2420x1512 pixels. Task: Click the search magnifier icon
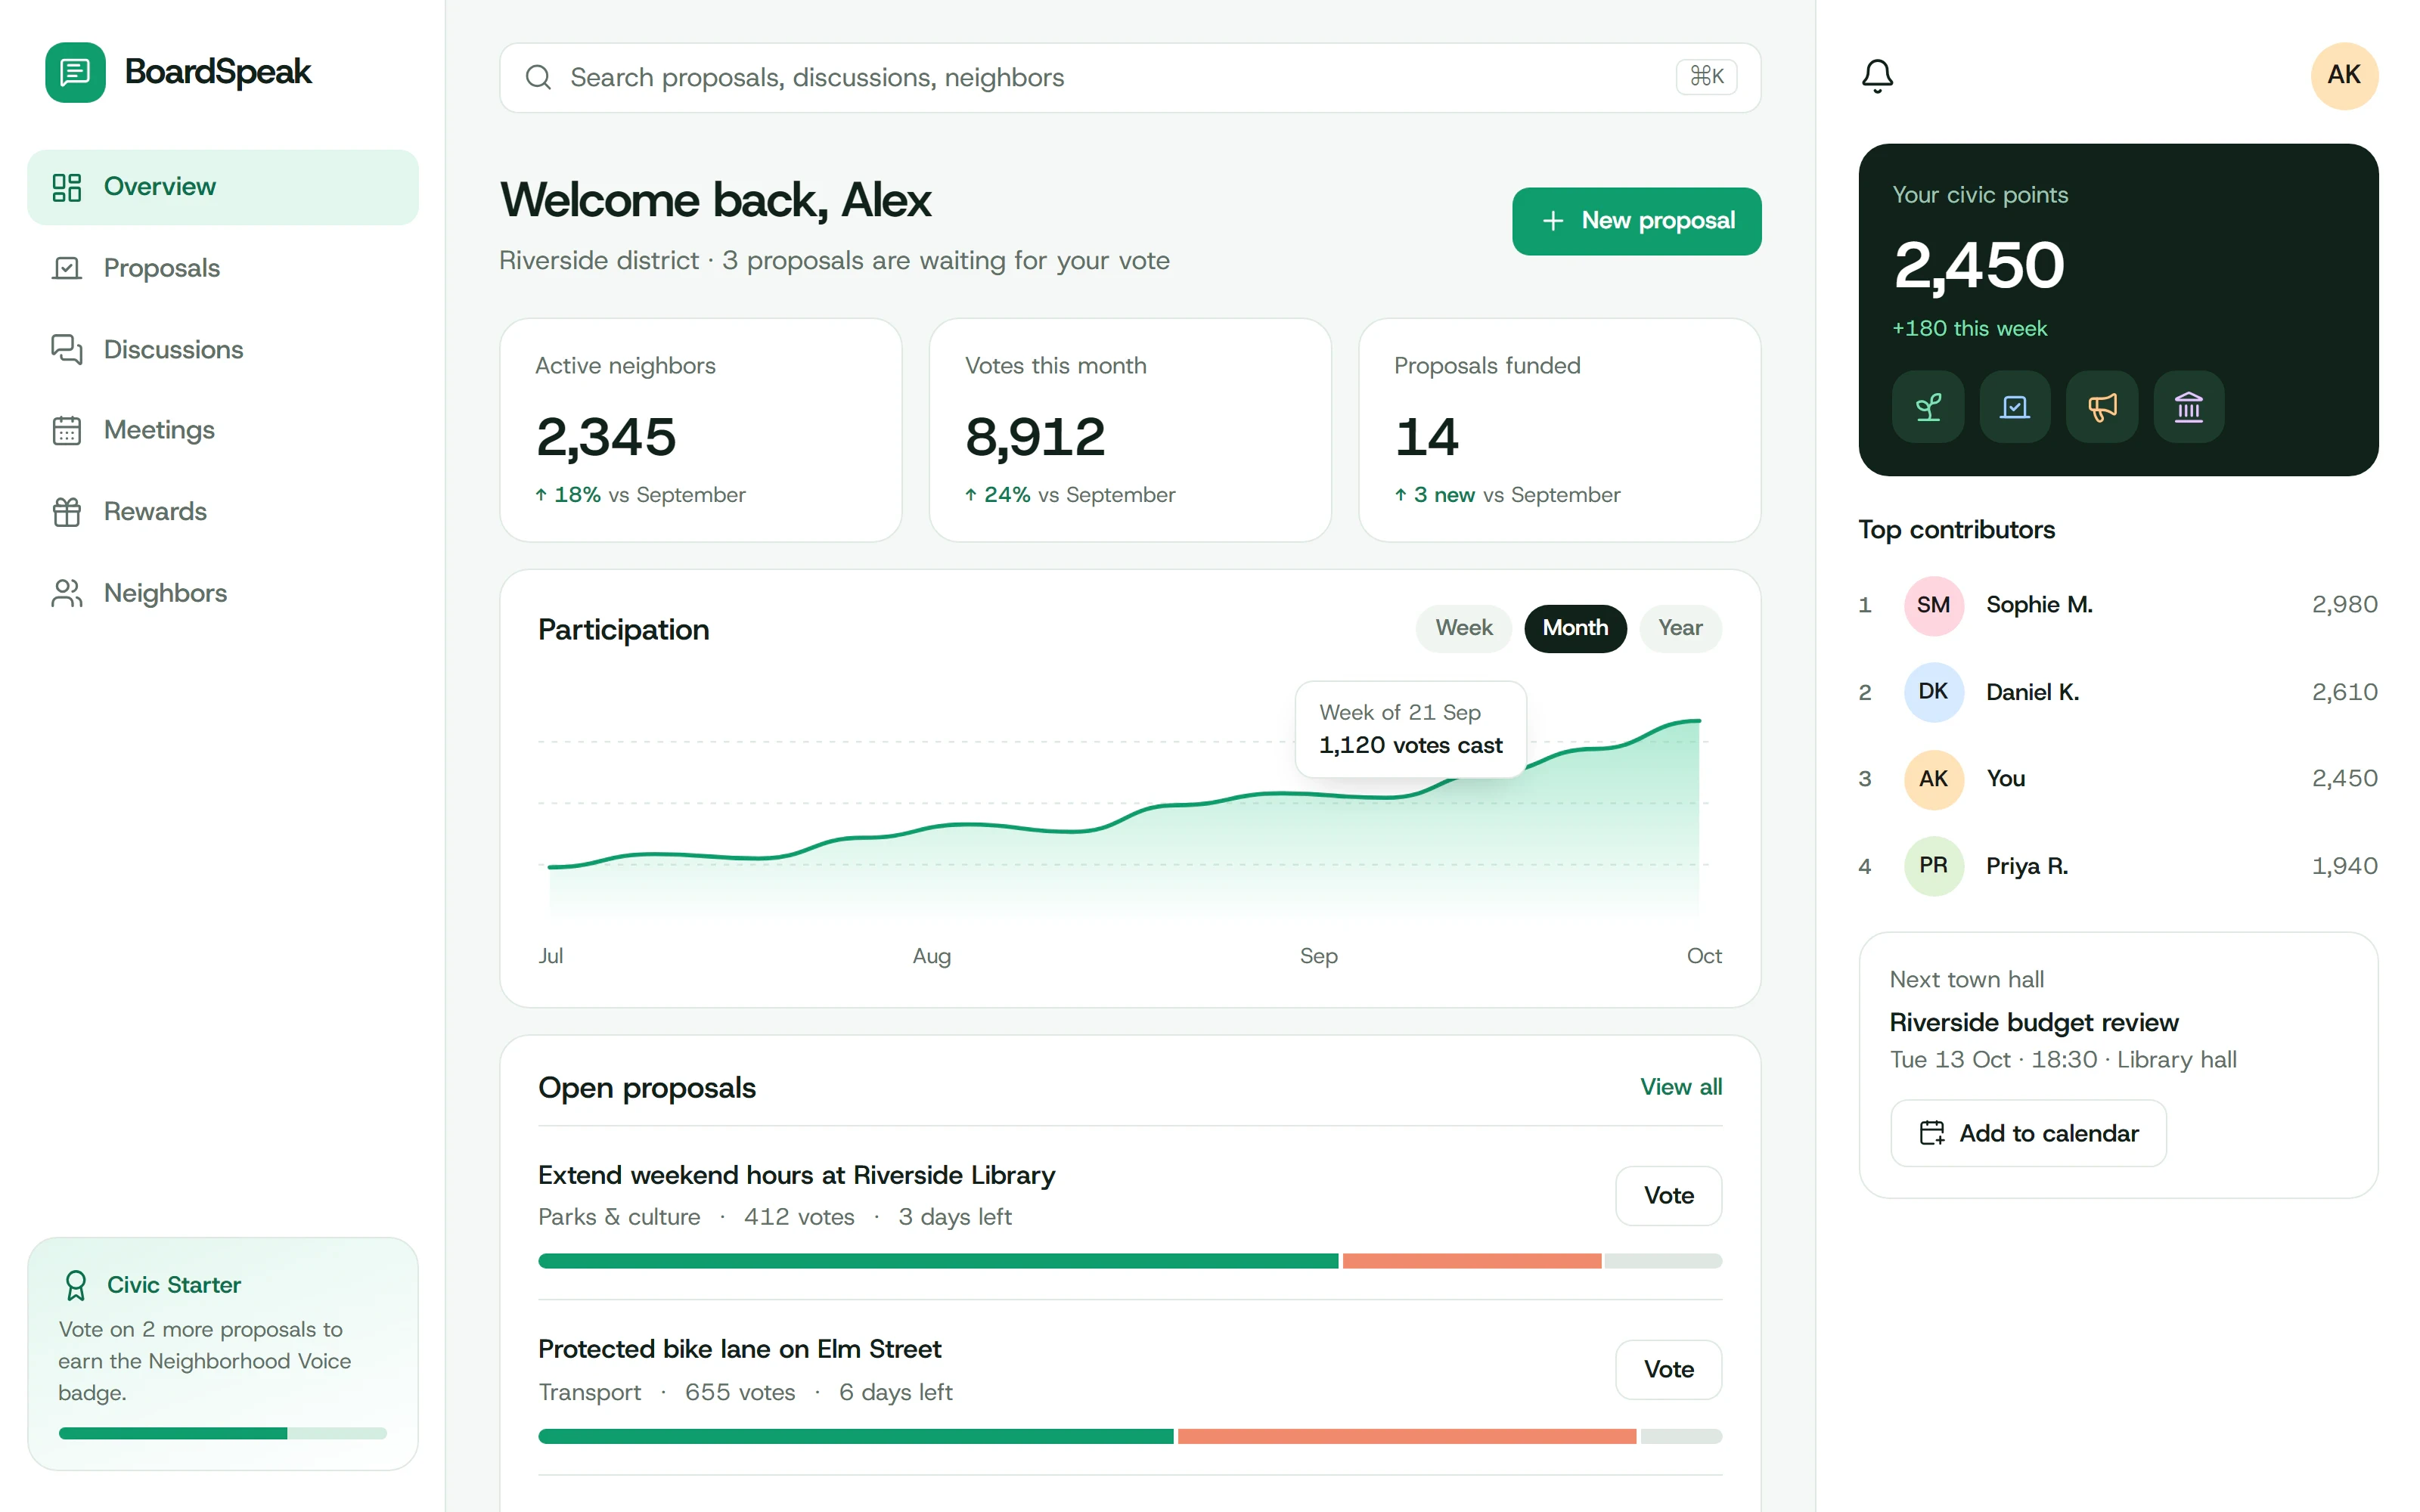538,77
